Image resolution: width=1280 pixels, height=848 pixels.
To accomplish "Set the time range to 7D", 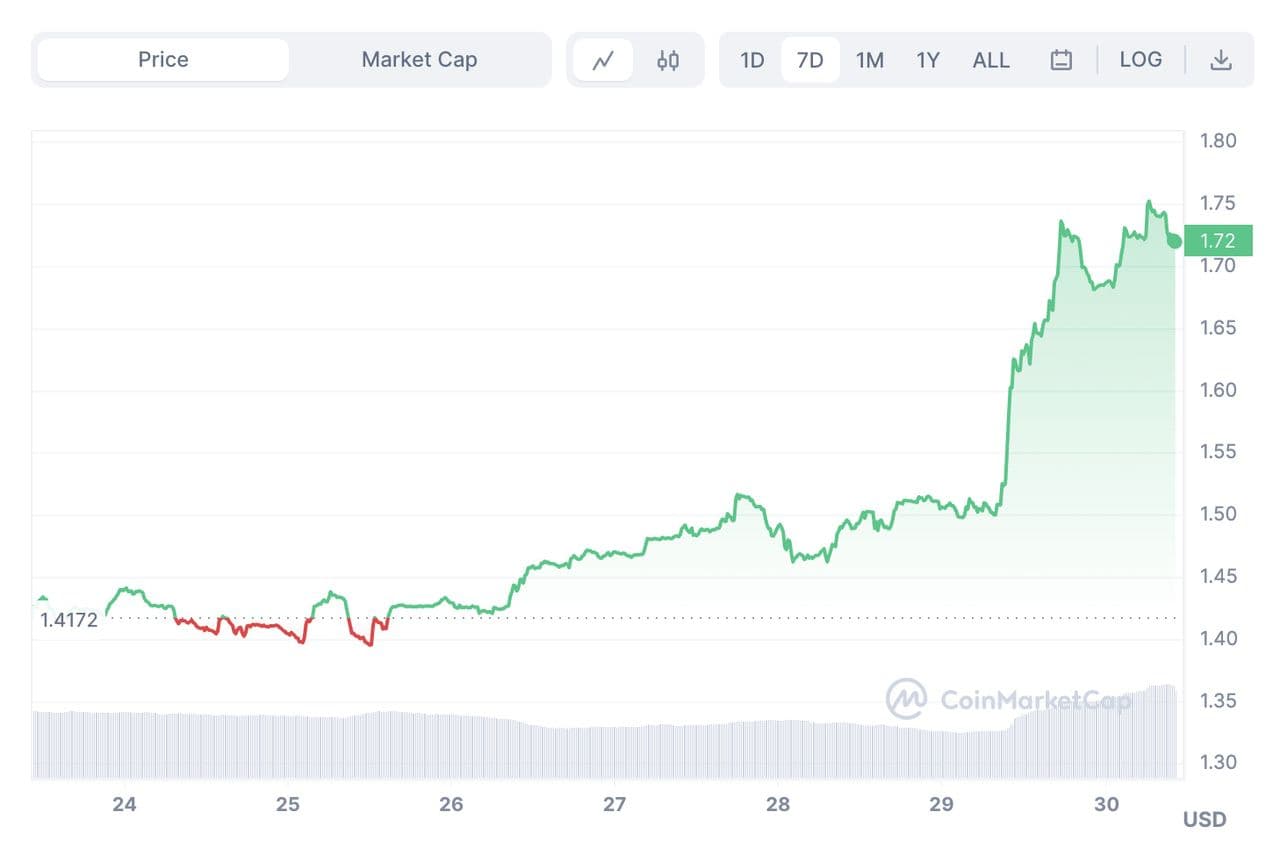I will click(810, 60).
